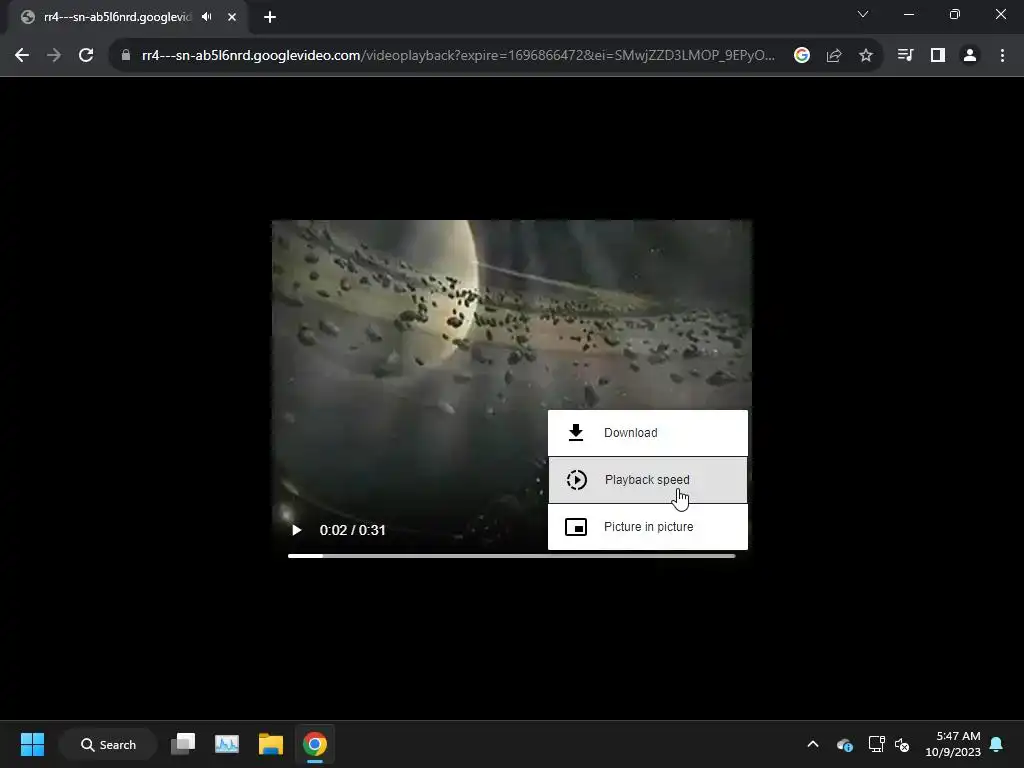Click Chrome icon on taskbar

315,744
